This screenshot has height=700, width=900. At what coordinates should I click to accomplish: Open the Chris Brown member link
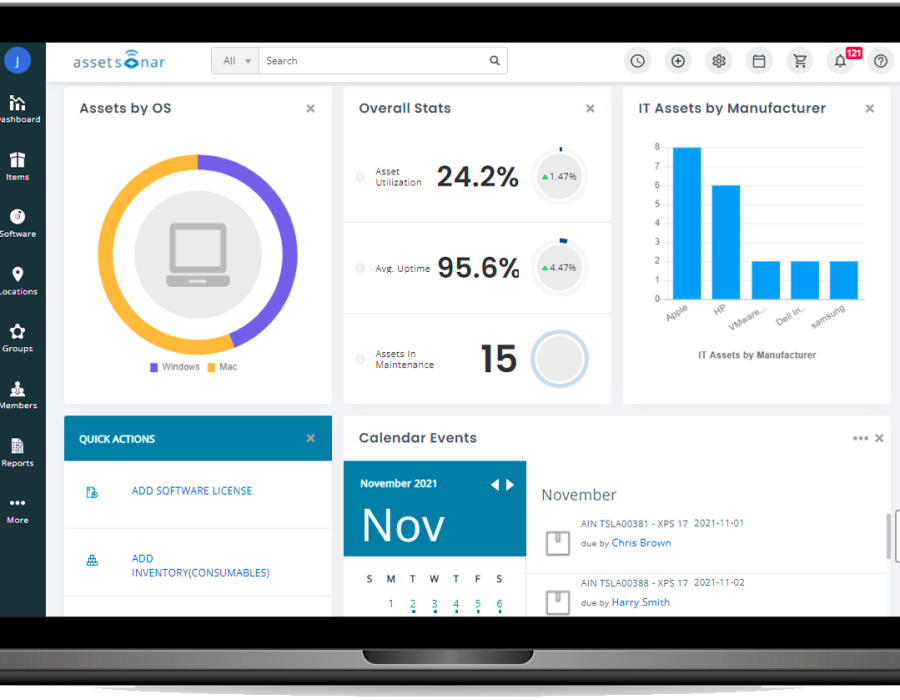click(641, 543)
